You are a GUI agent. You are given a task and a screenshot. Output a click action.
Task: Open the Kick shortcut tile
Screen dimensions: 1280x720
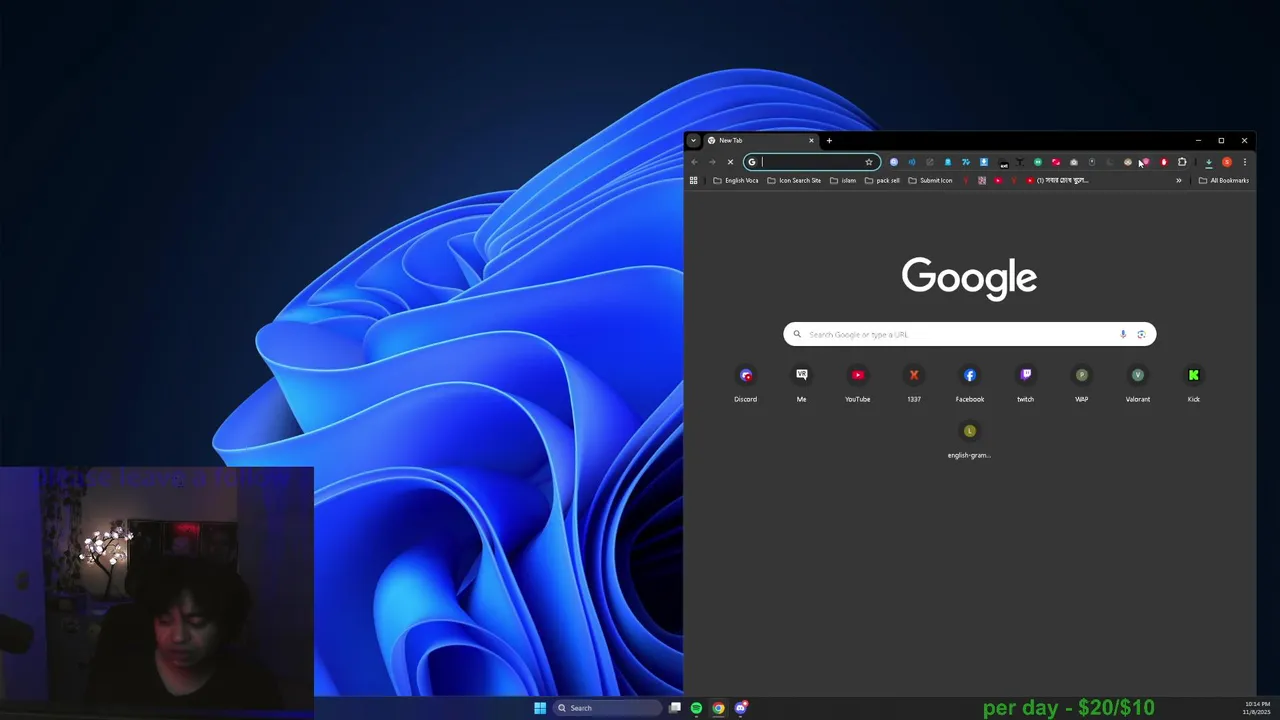(1193, 384)
